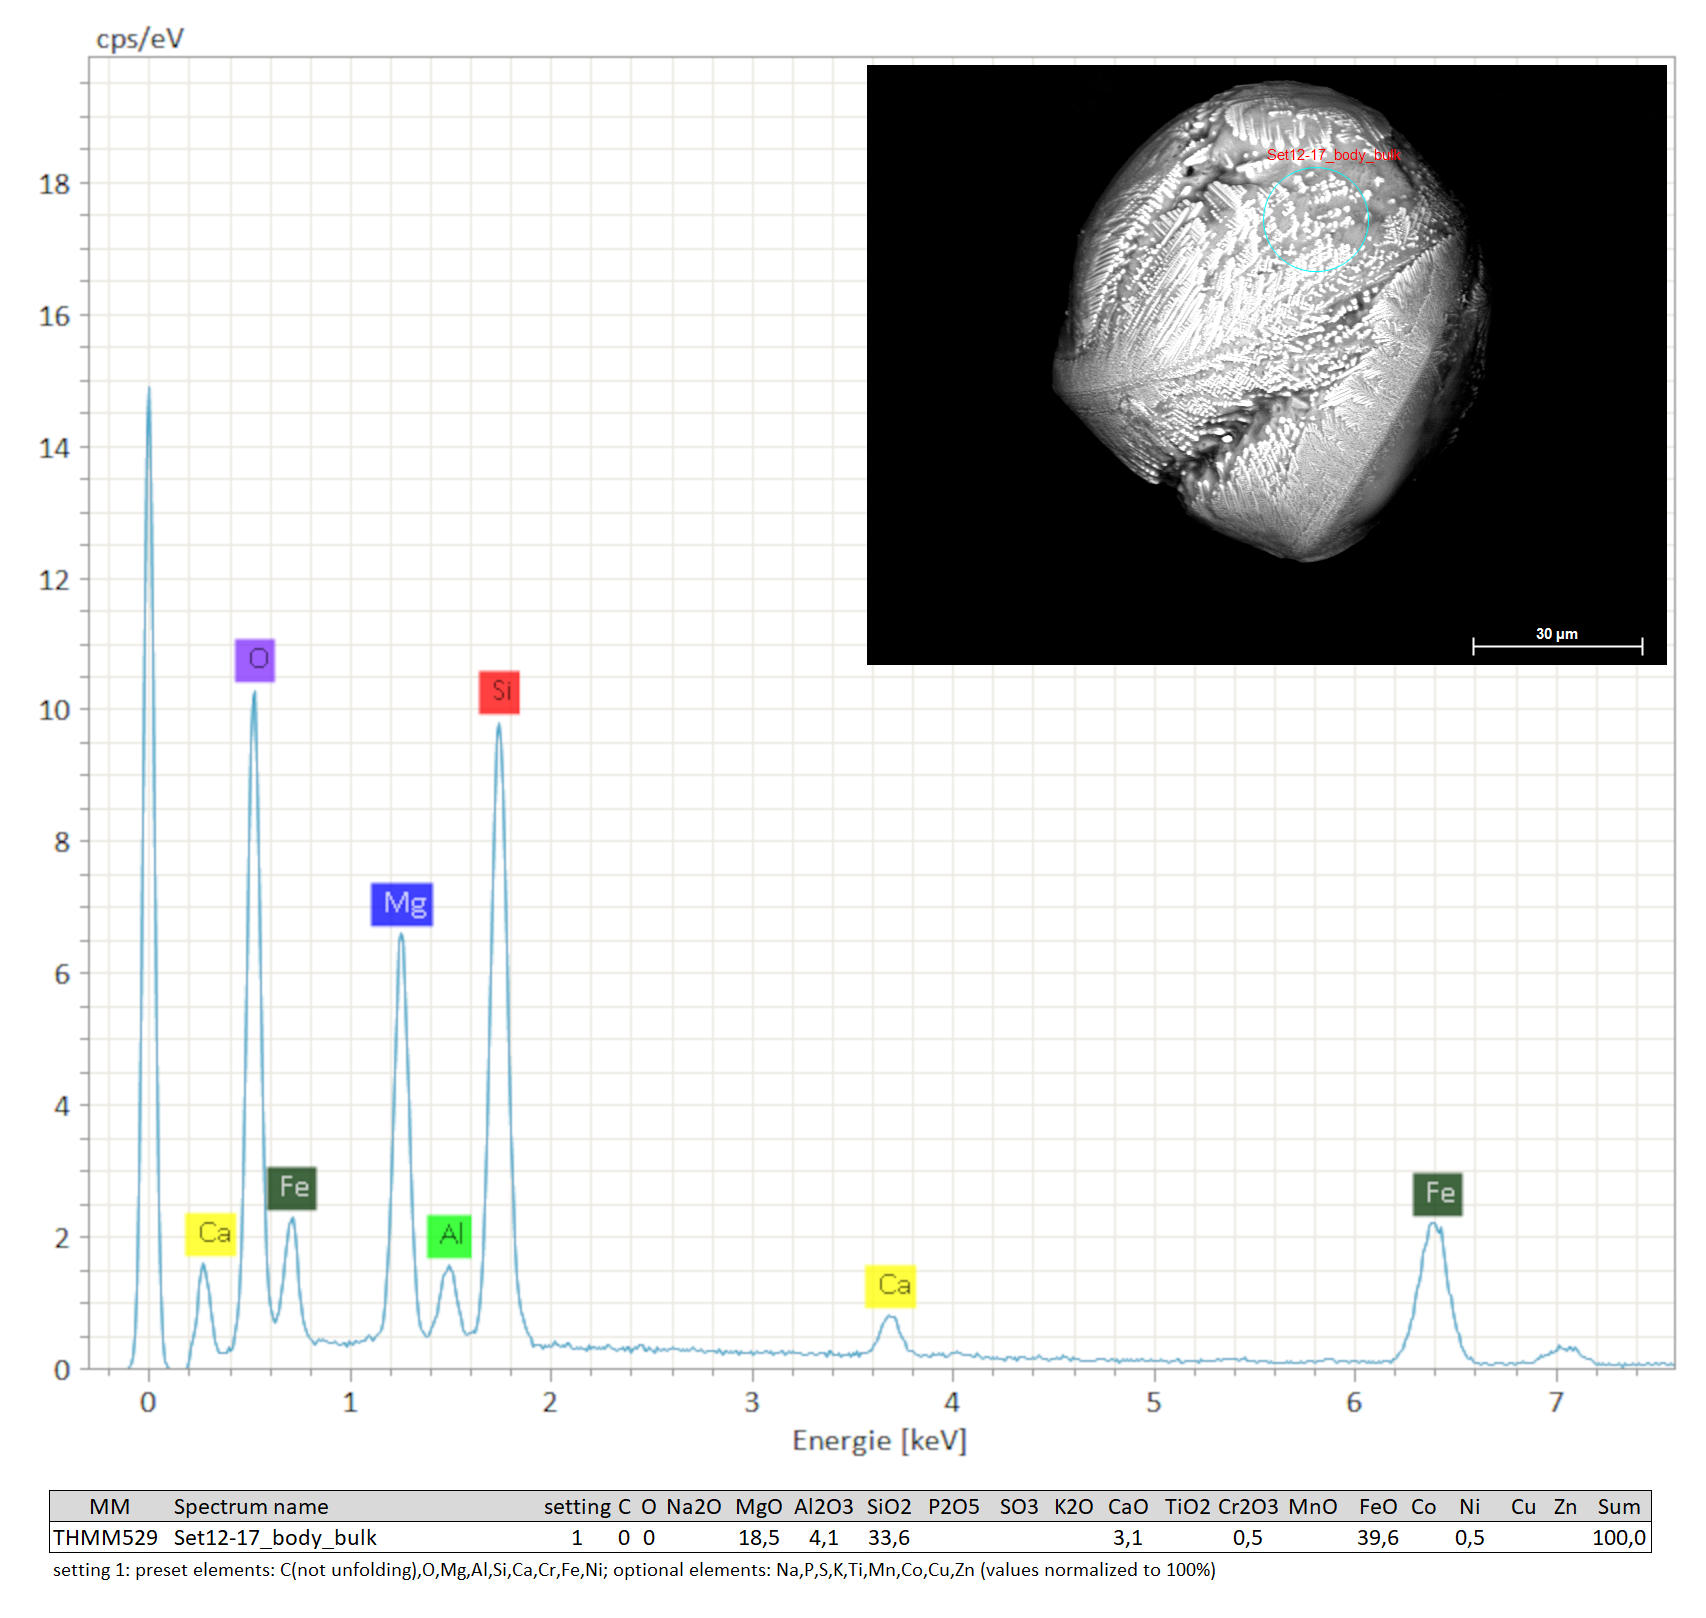This screenshot has height=1618, width=1706.
Task: Click the cps/eV axis label
Action: pyautogui.click(x=140, y=39)
